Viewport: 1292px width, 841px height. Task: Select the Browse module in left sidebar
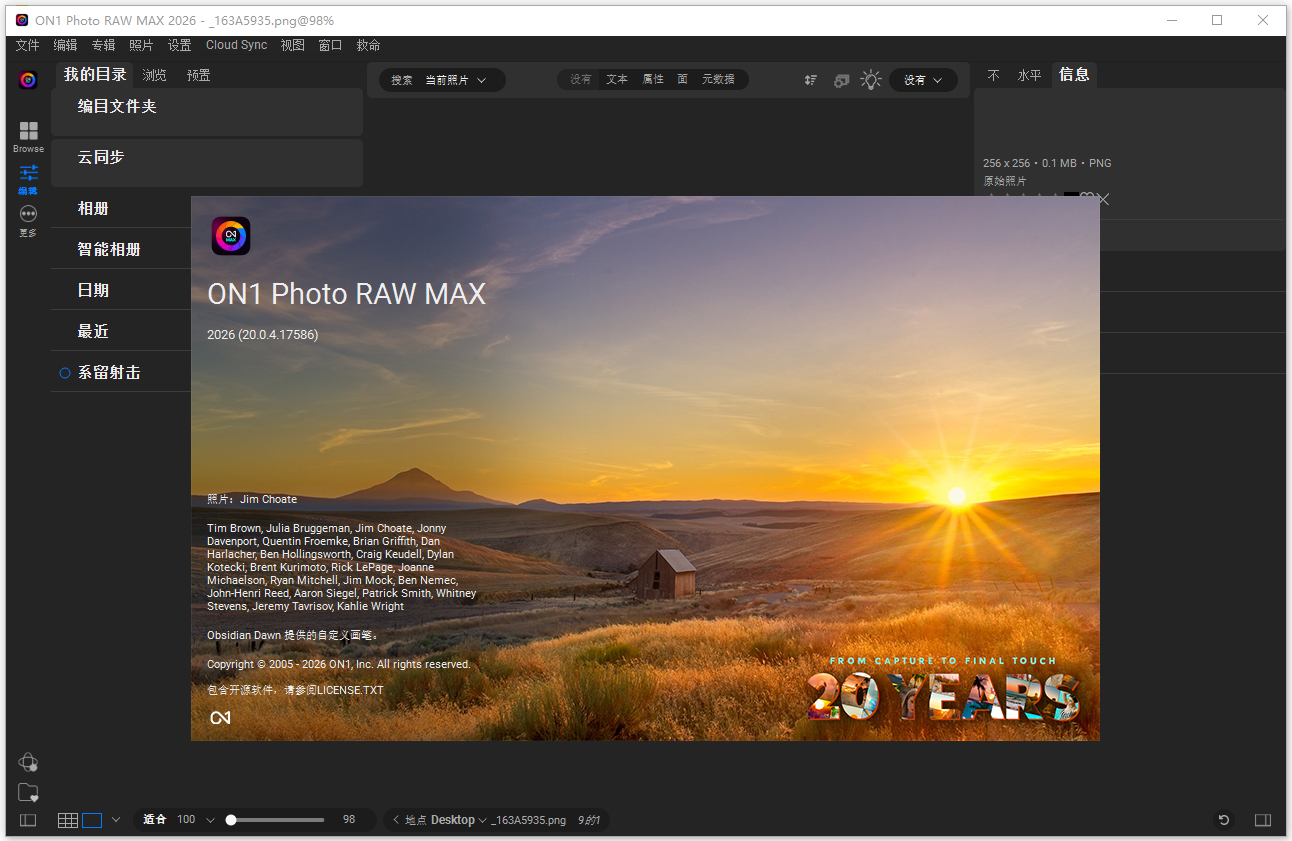(28, 135)
